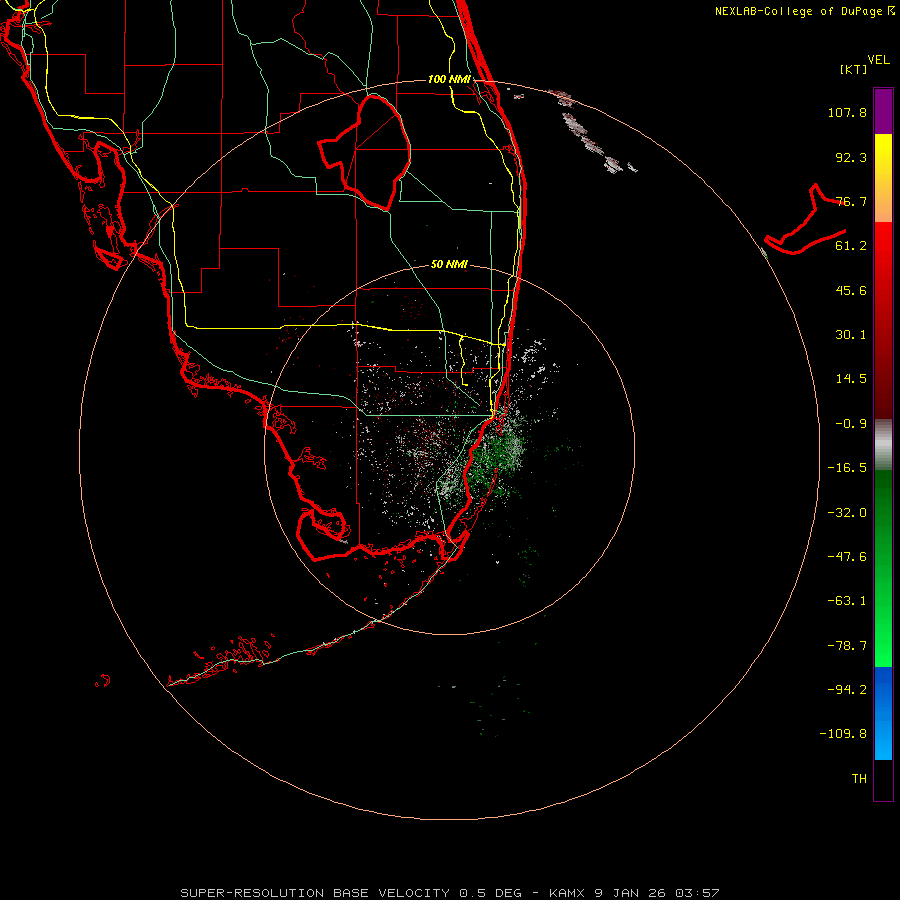The image size is (900, 900).
Task: Click the 61.2 velocity scale value
Action: pos(851,246)
